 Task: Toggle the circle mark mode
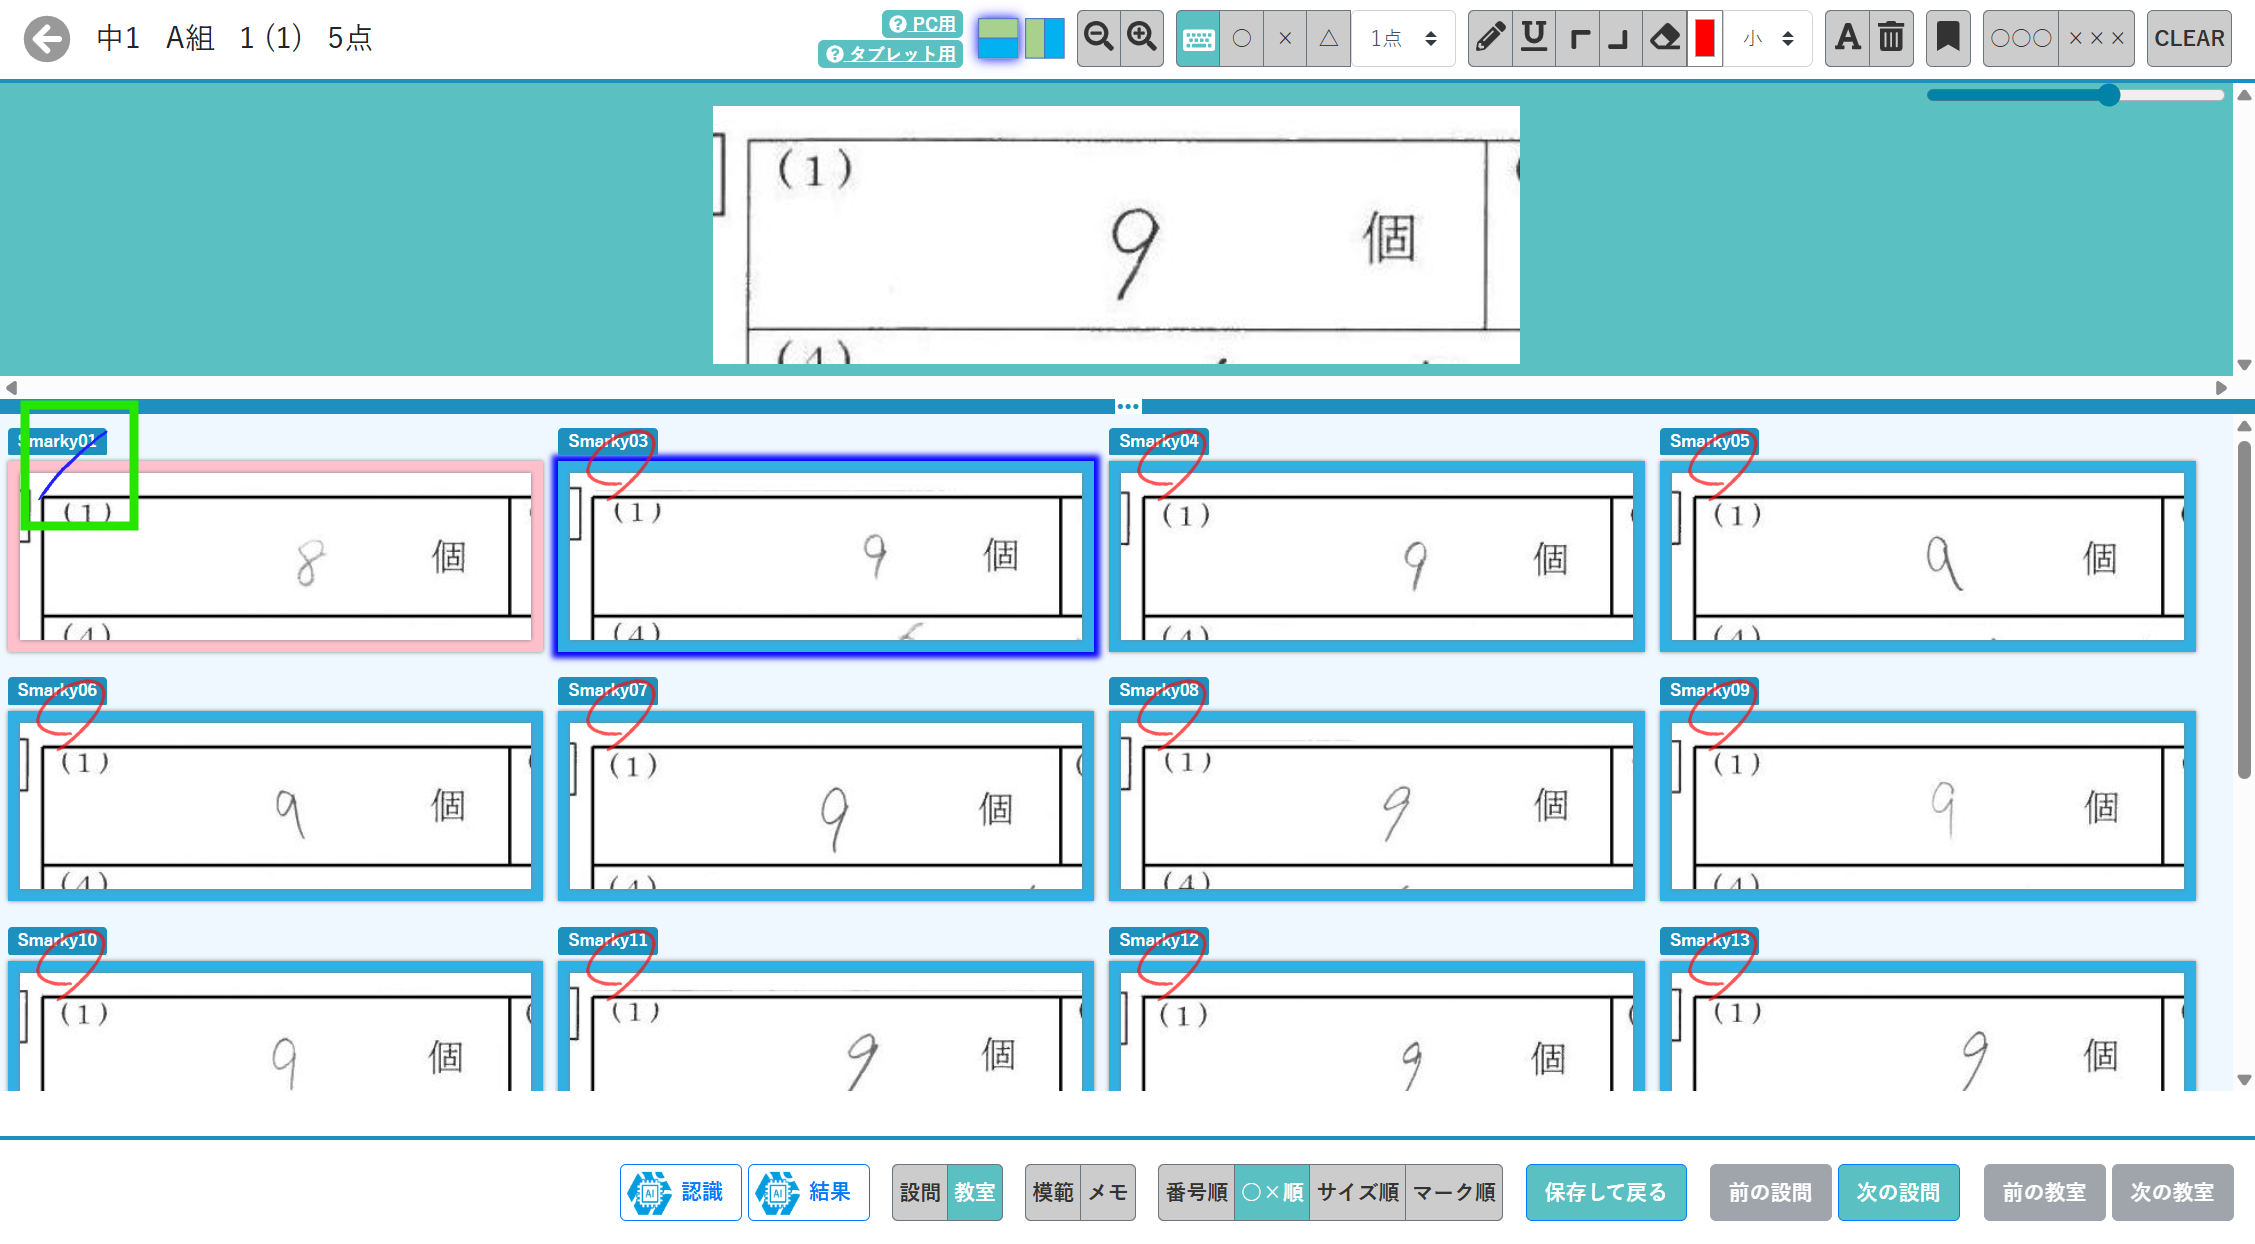coord(1242,38)
